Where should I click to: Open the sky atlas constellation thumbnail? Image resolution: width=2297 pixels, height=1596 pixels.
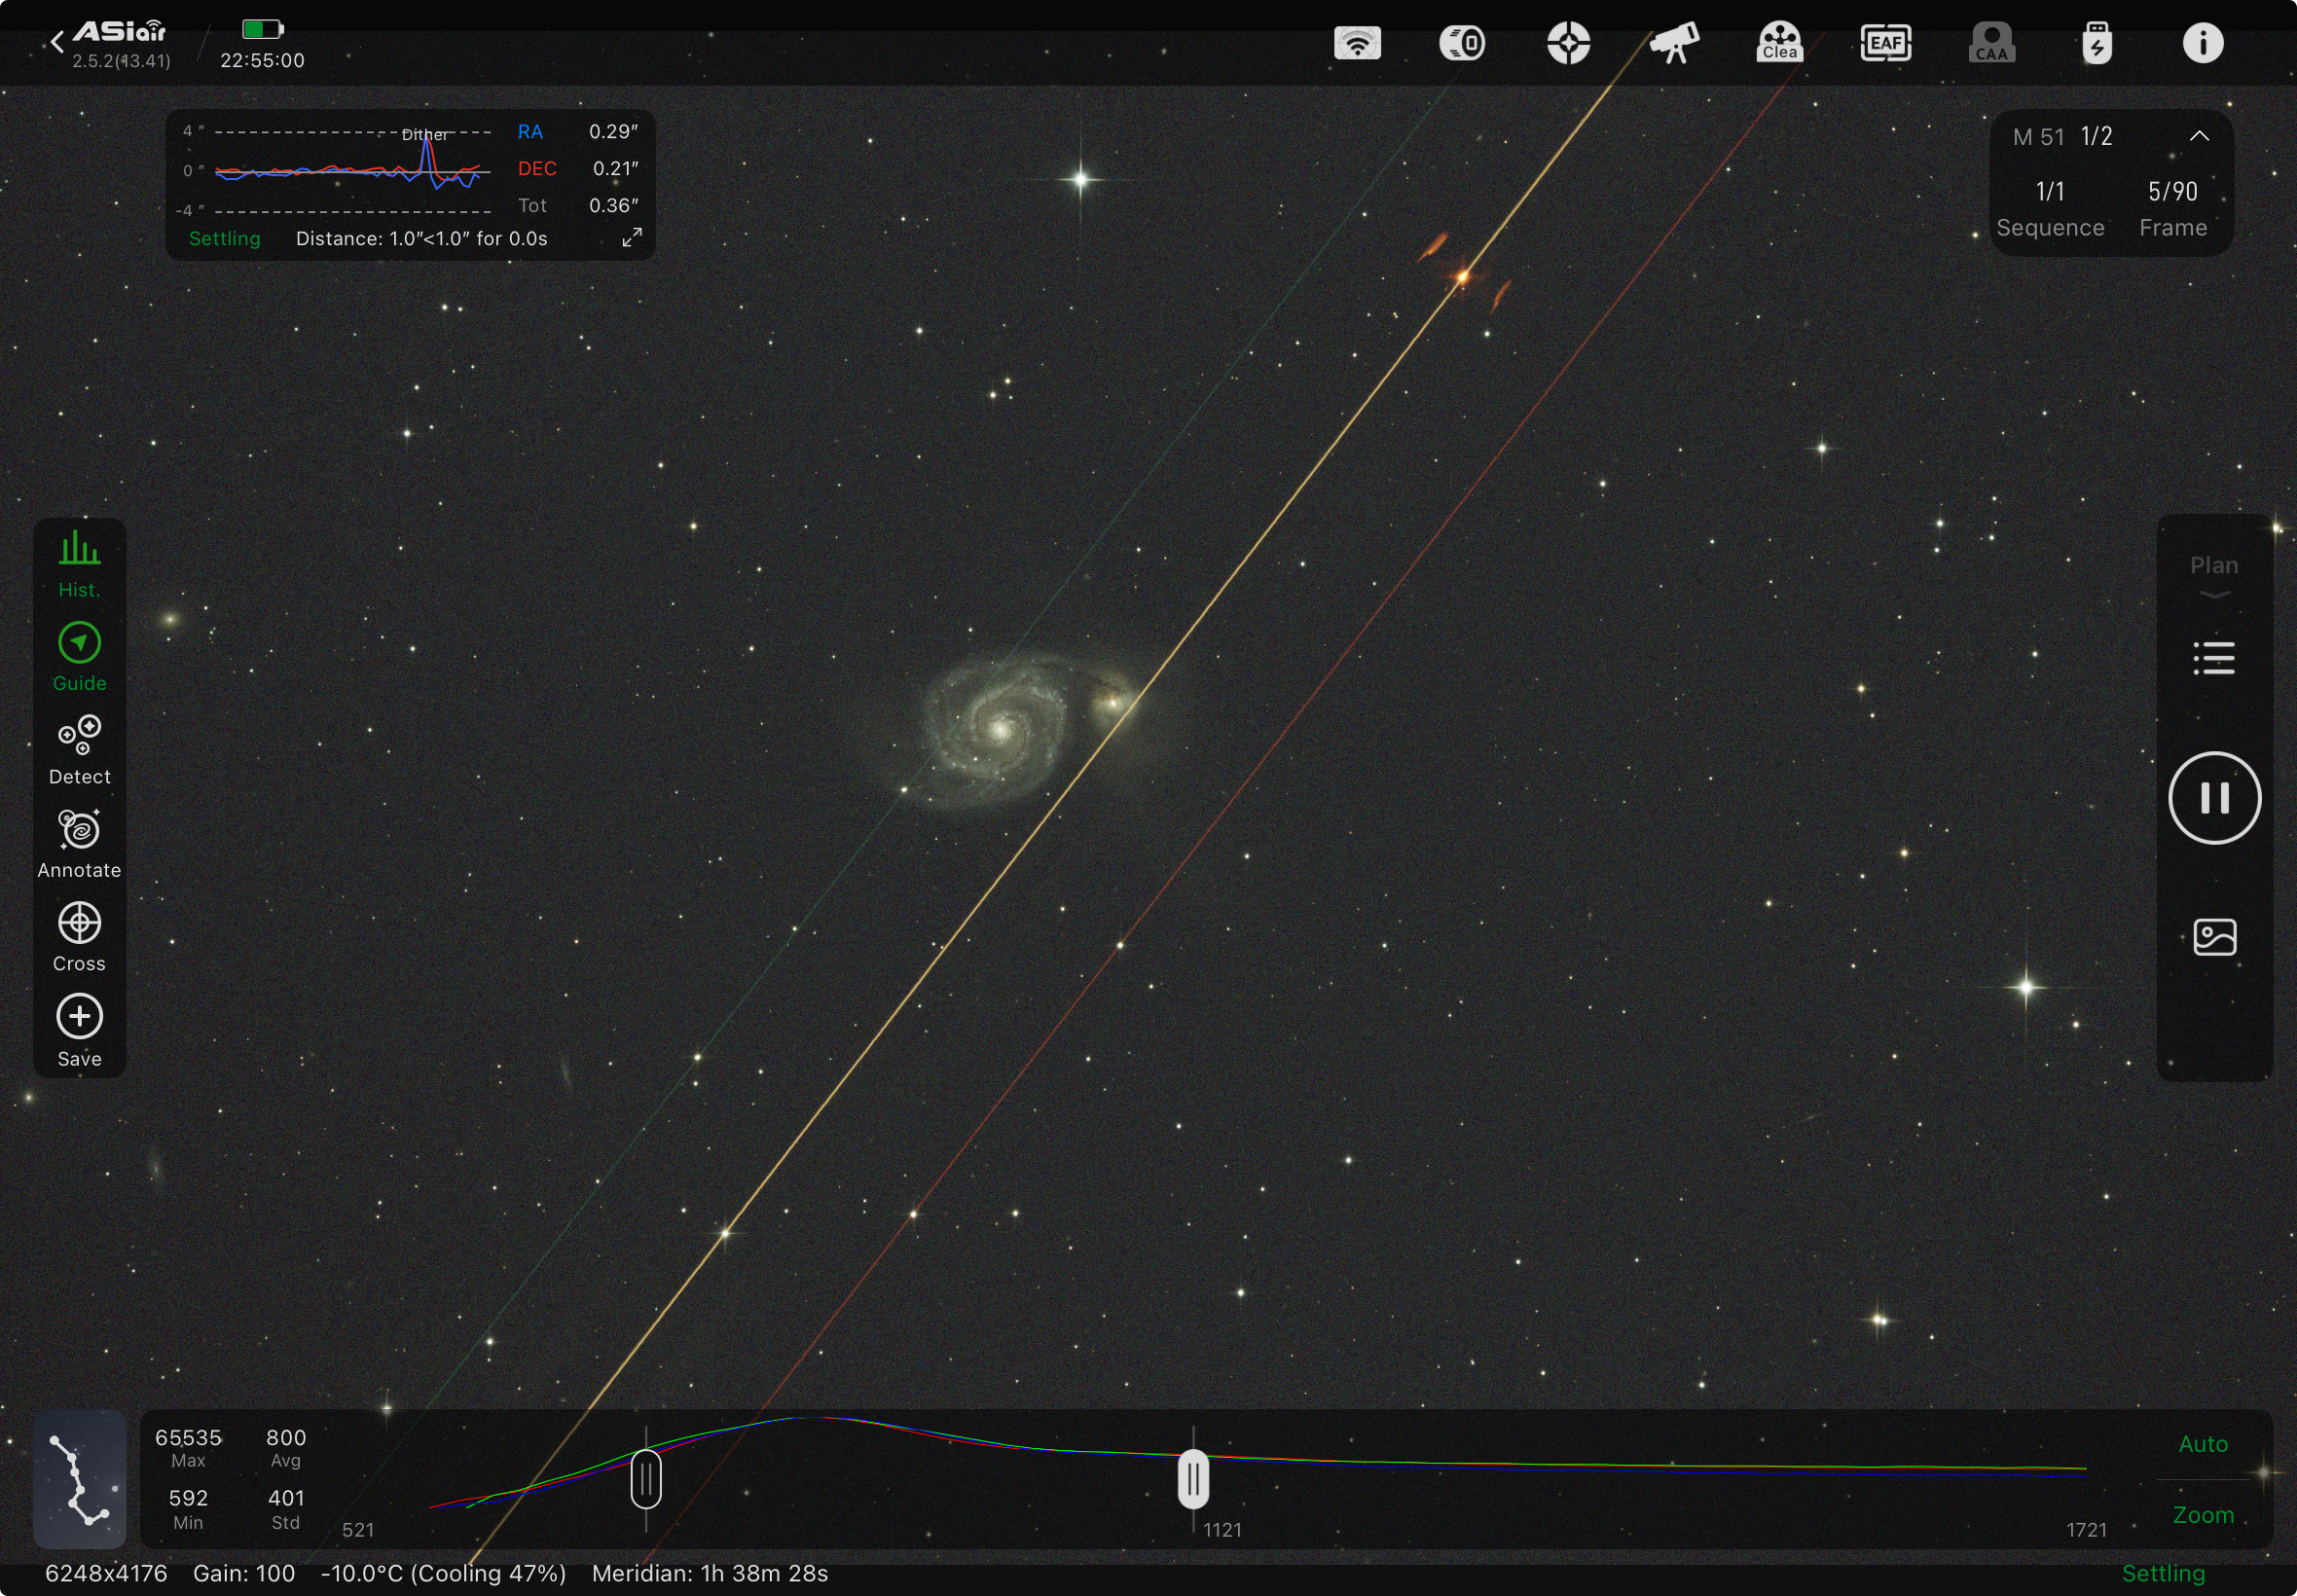(x=79, y=1478)
